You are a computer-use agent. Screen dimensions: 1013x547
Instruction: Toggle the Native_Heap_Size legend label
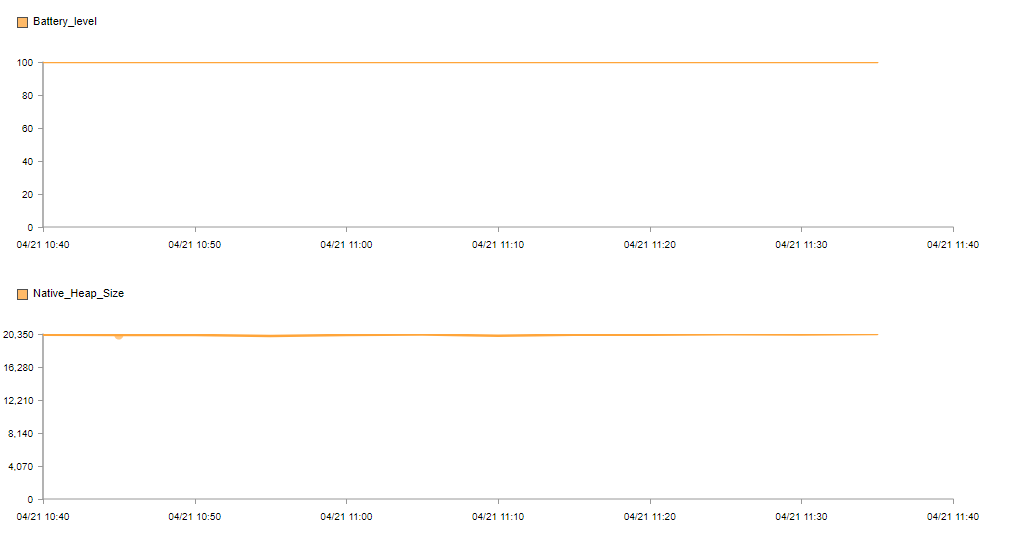coord(78,293)
